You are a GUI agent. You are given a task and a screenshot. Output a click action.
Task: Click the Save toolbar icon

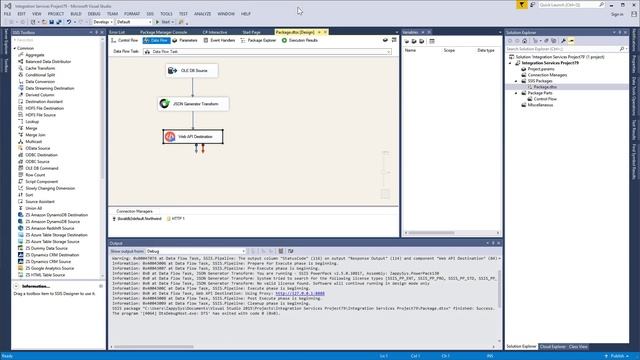click(x=51, y=22)
